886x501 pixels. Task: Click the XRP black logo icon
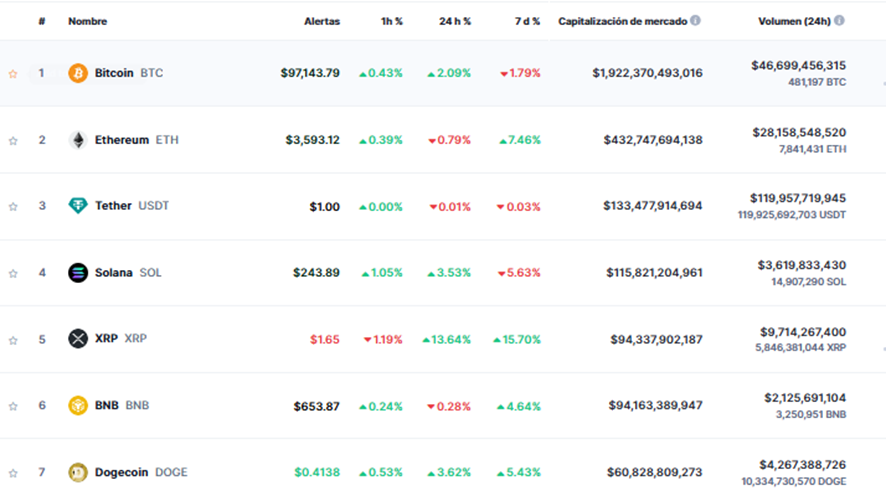click(x=78, y=339)
